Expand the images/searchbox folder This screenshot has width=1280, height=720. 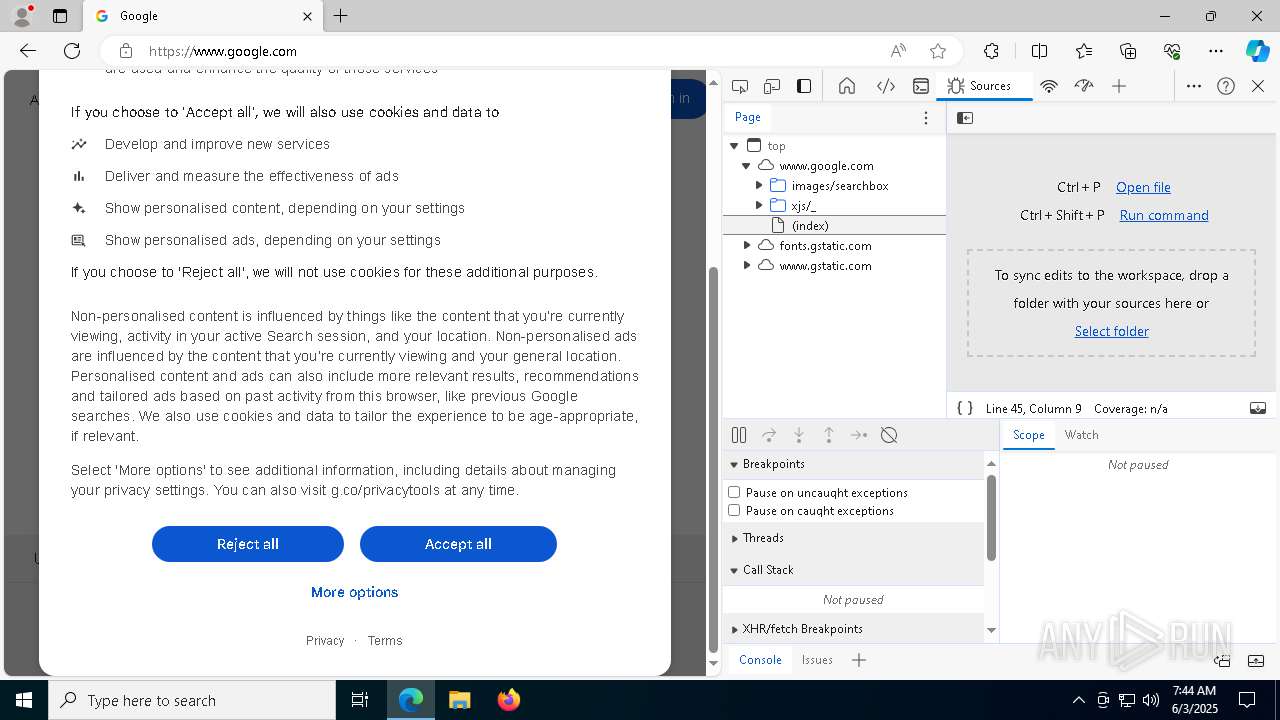[759, 186]
